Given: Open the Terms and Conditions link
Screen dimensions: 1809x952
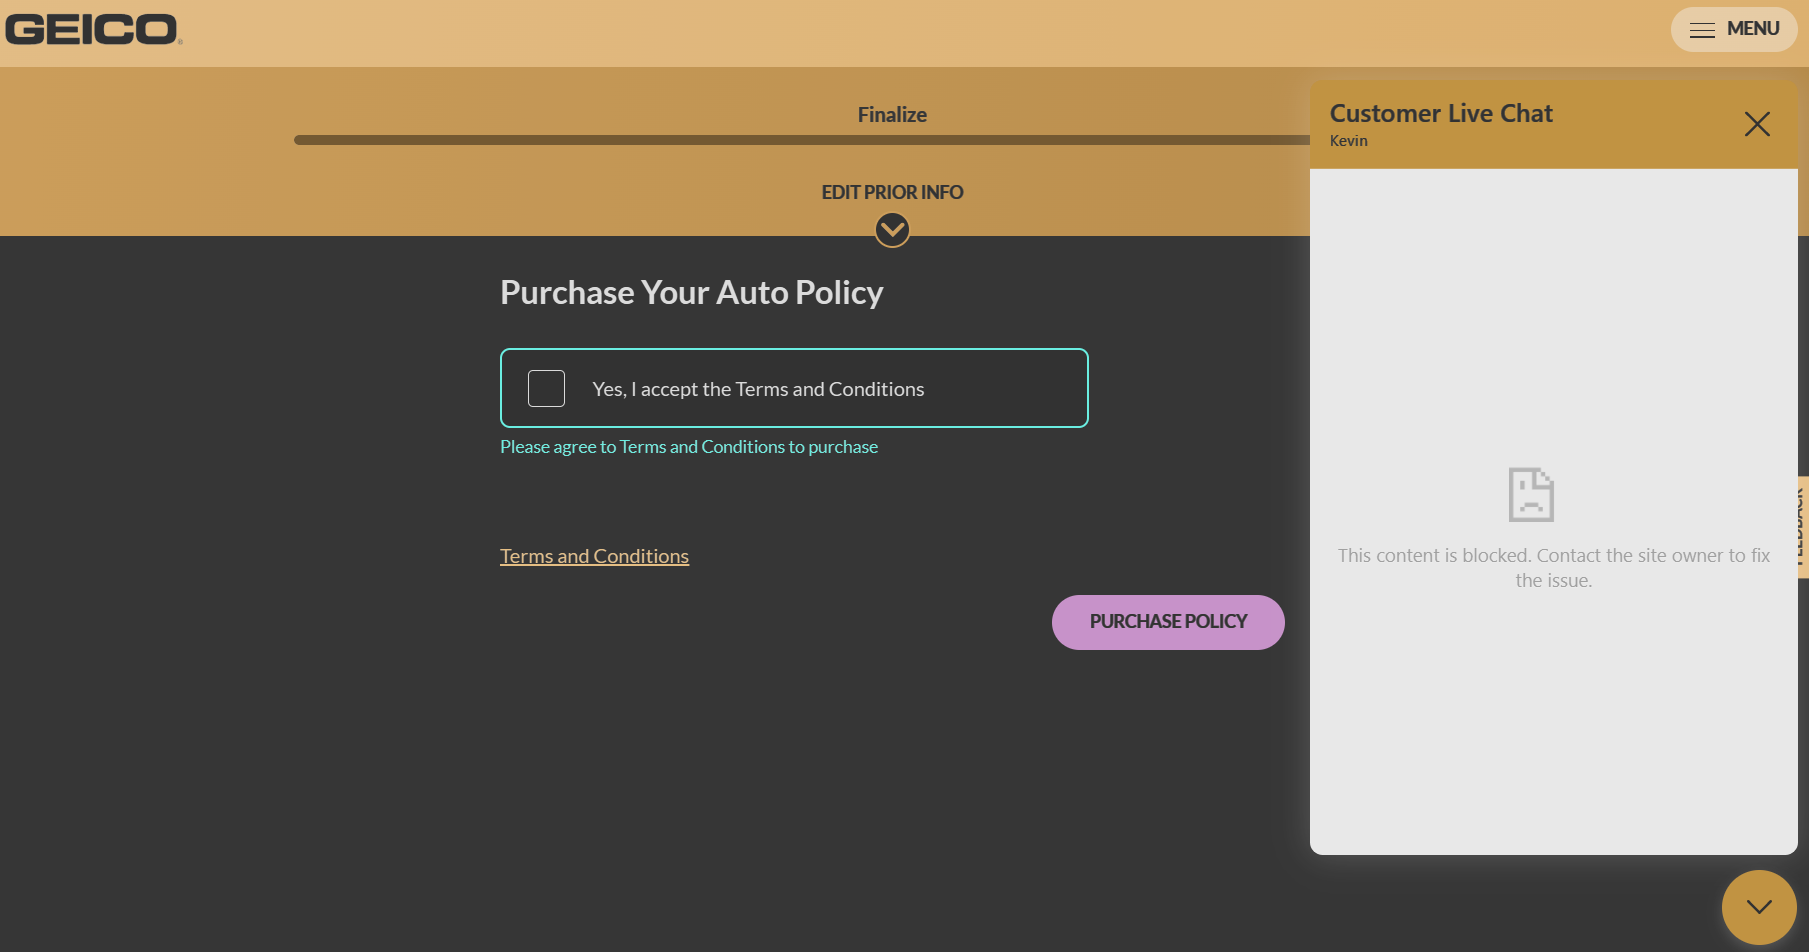Looking at the screenshot, I should point(594,556).
